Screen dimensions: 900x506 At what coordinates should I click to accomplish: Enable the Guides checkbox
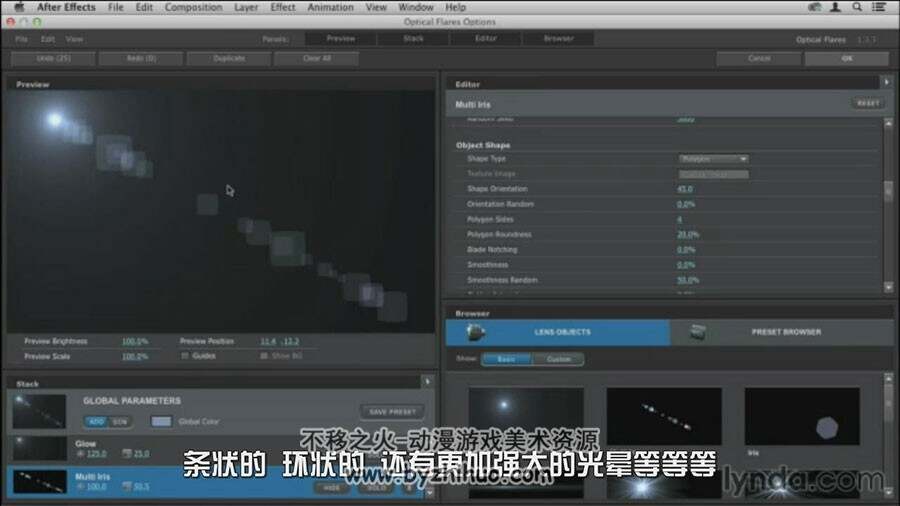(x=185, y=356)
